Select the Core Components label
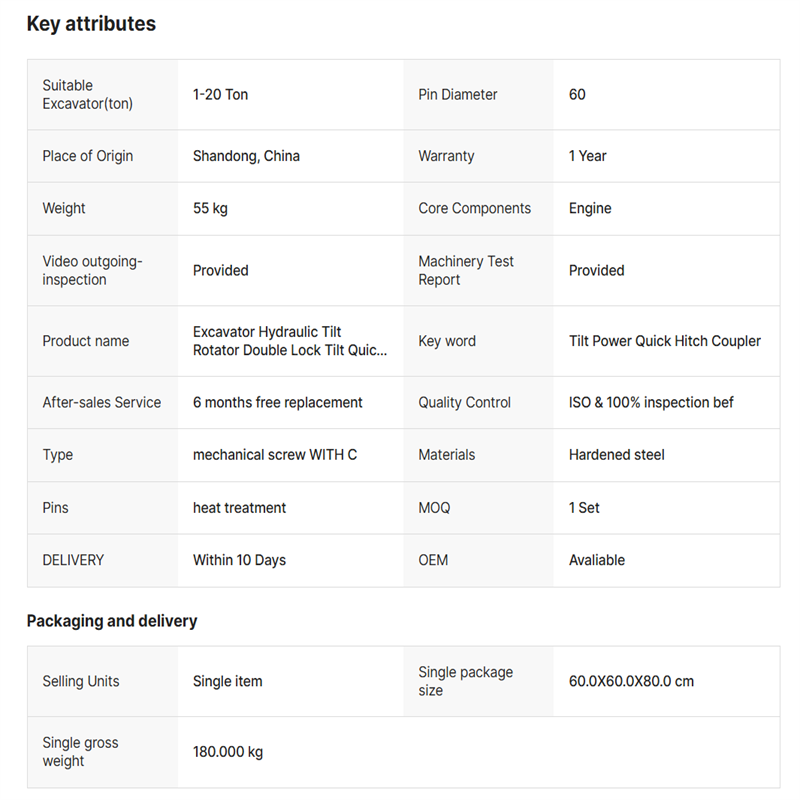The image size is (800, 800). click(x=474, y=208)
